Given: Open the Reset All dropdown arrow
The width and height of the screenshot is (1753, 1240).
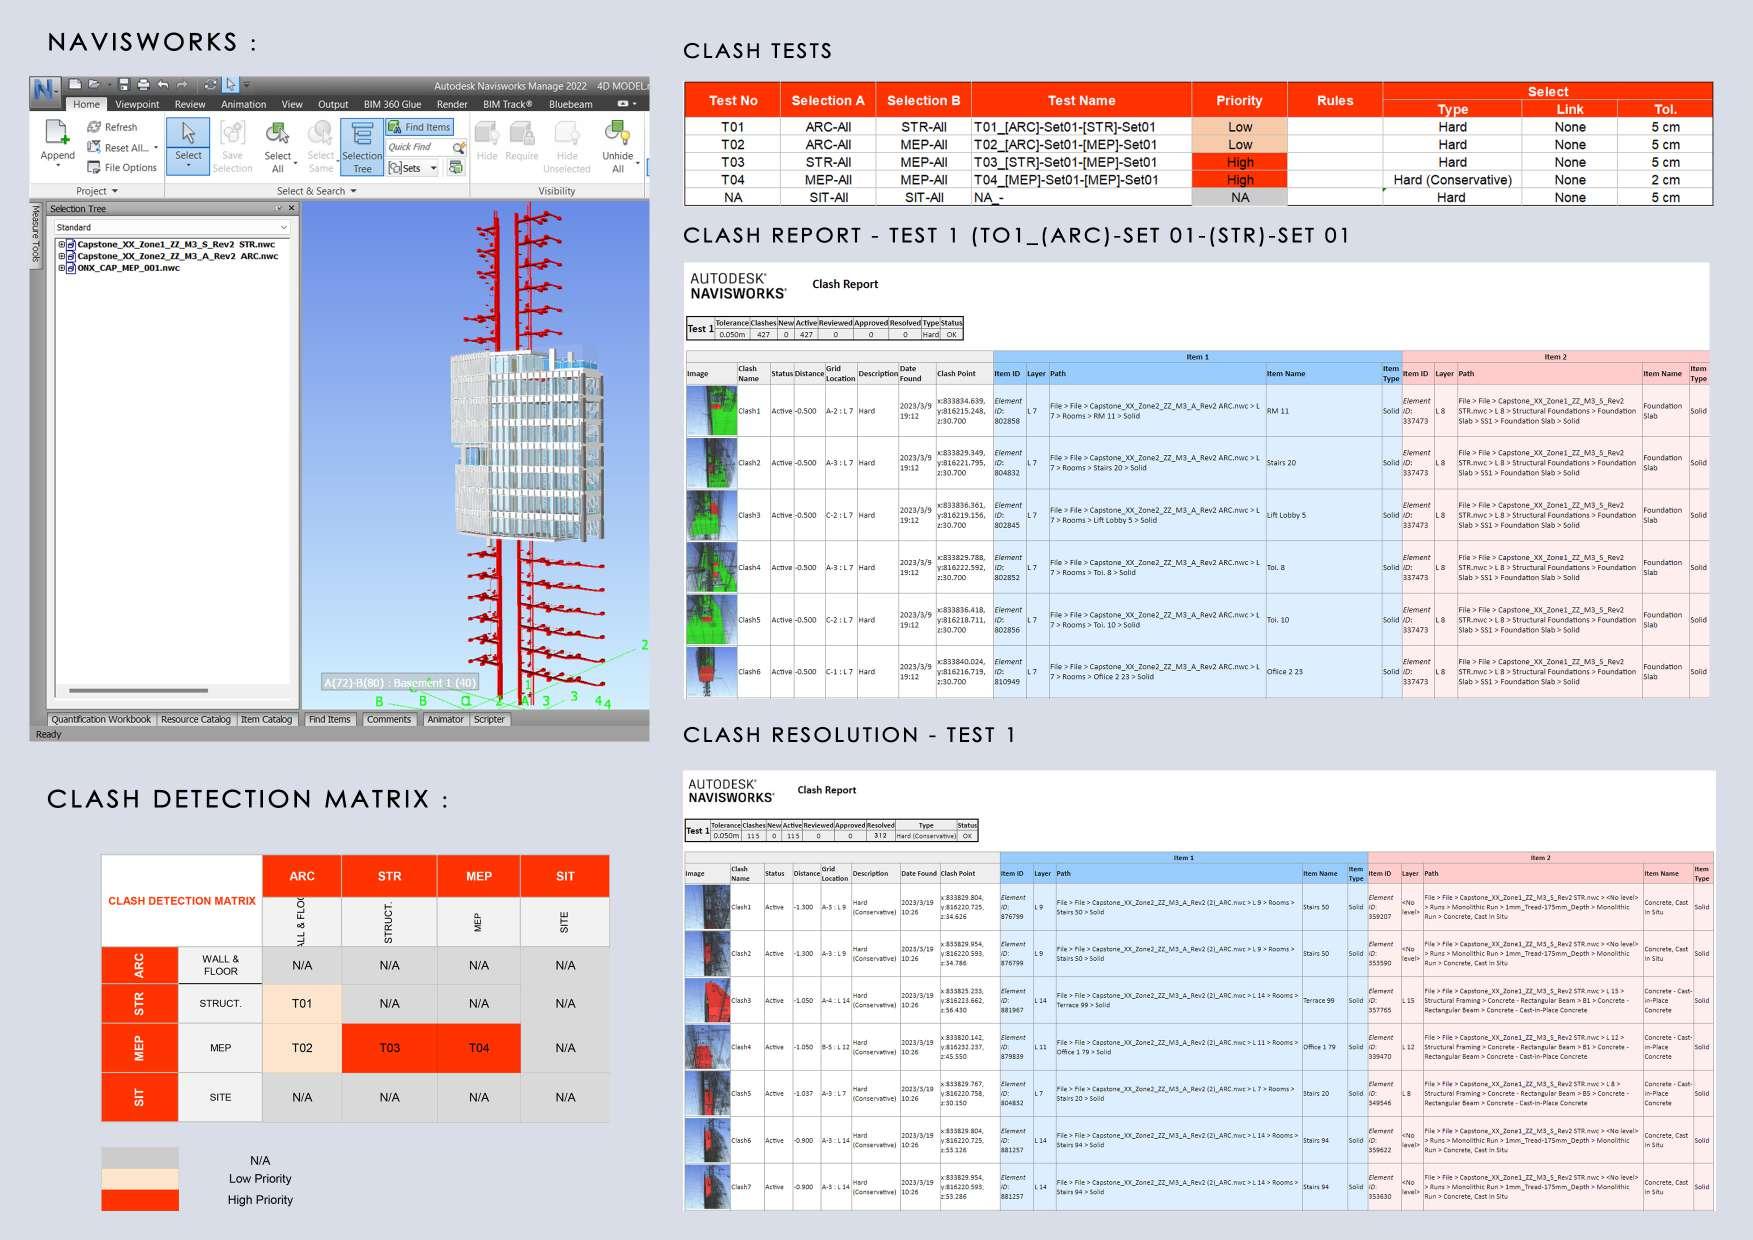Looking at the screenshot, I should click(156, 148).
